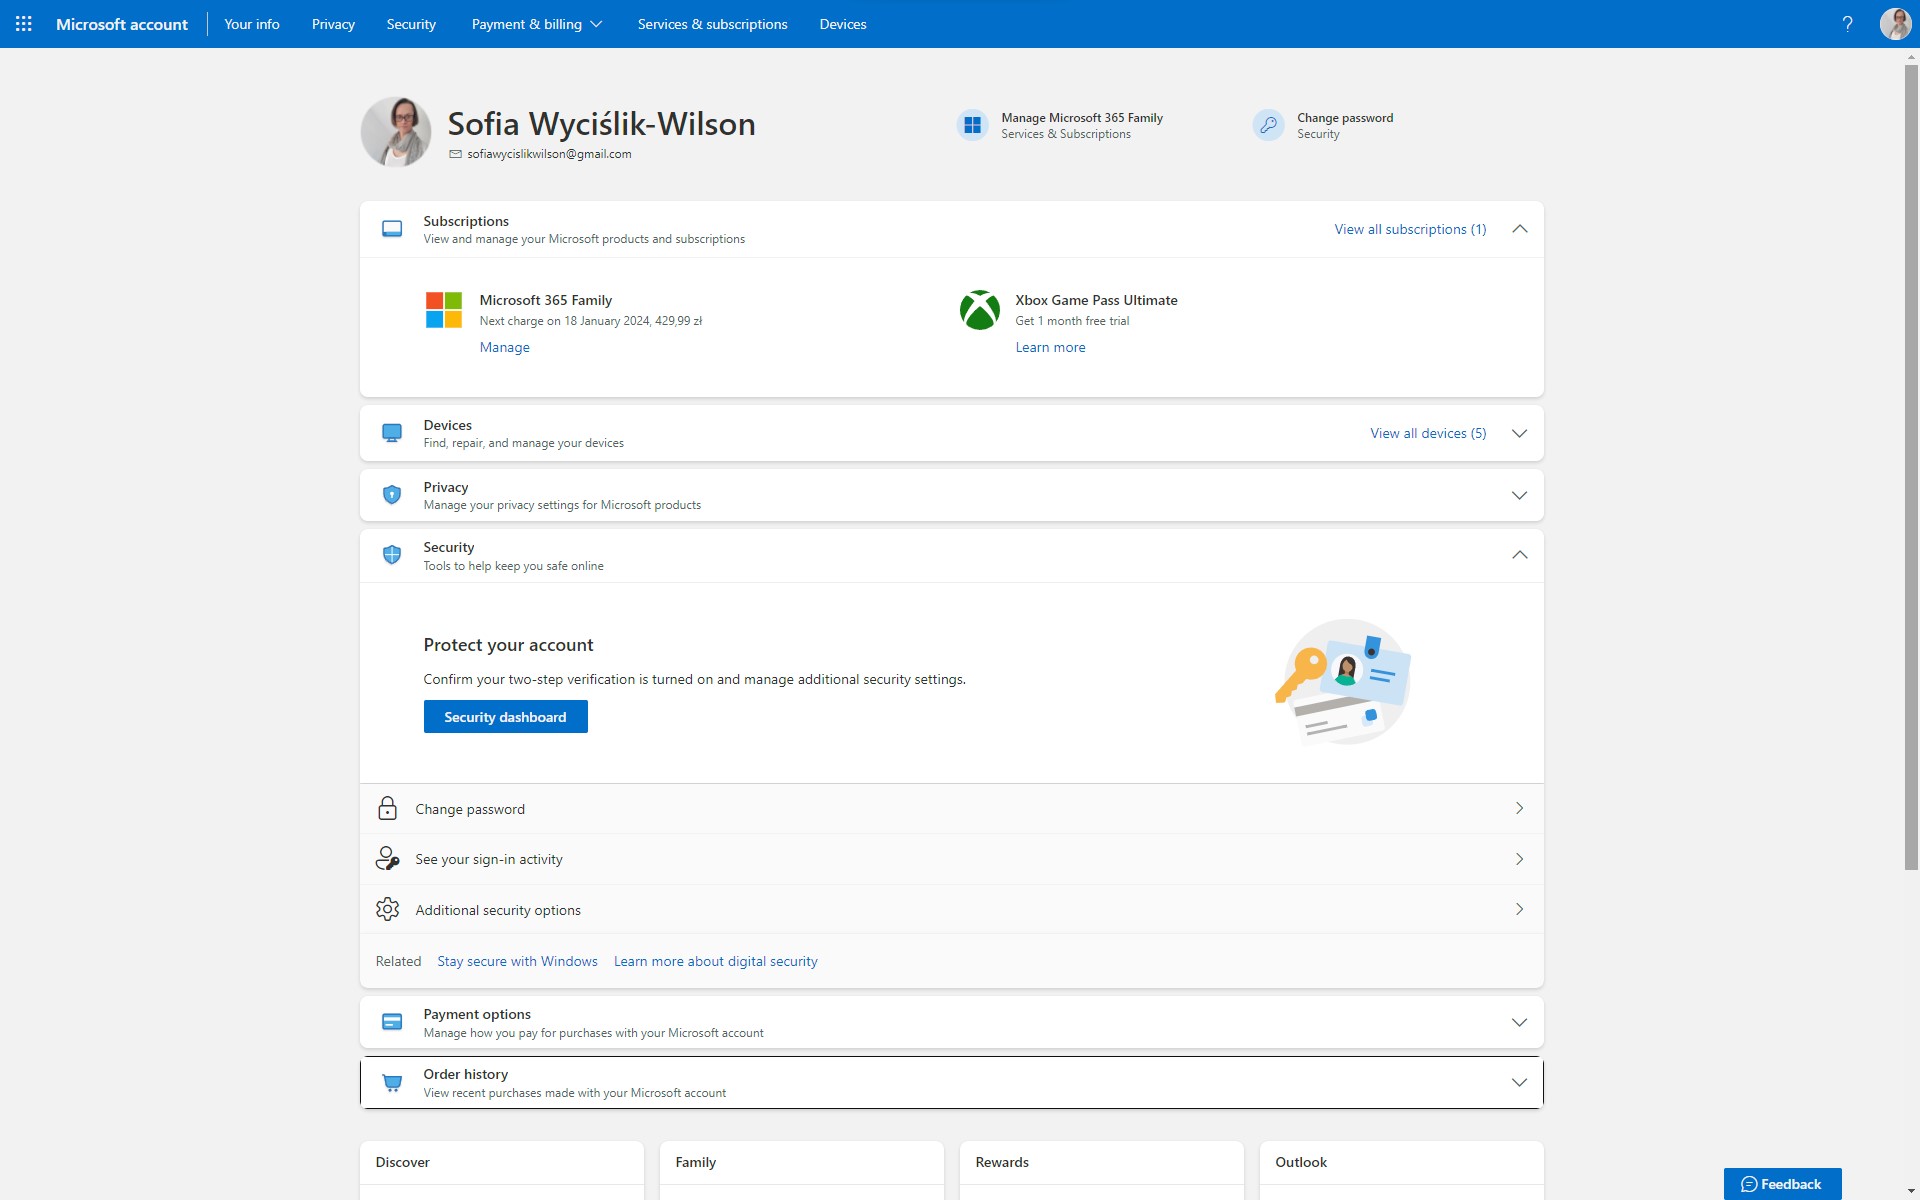Click the Privacy shield icon
This screenshot has height=1200, width=1920.
coord(392,495)
